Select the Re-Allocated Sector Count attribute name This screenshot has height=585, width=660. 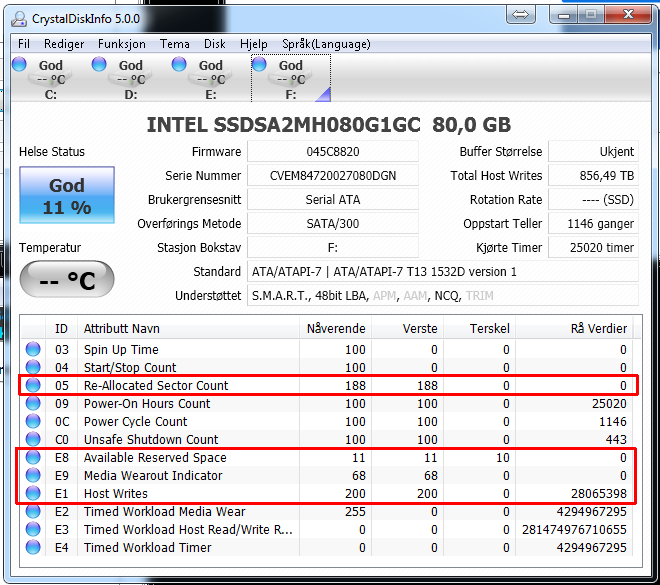[156, 386]
